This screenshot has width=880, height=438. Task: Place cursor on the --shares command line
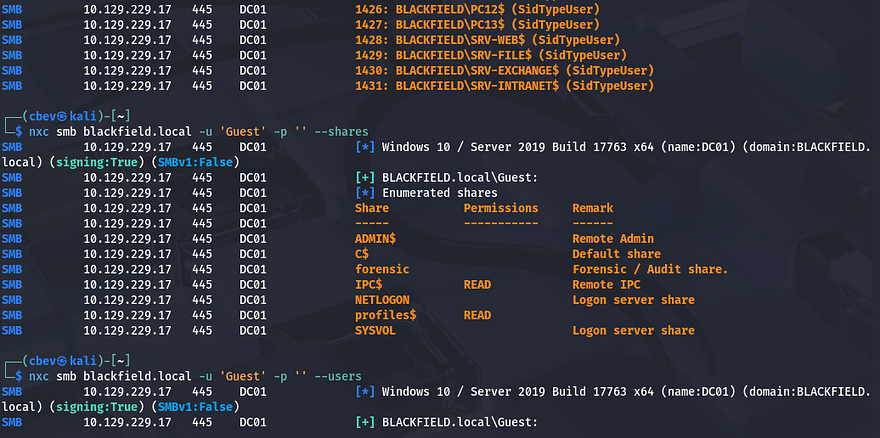click(198, 132)
